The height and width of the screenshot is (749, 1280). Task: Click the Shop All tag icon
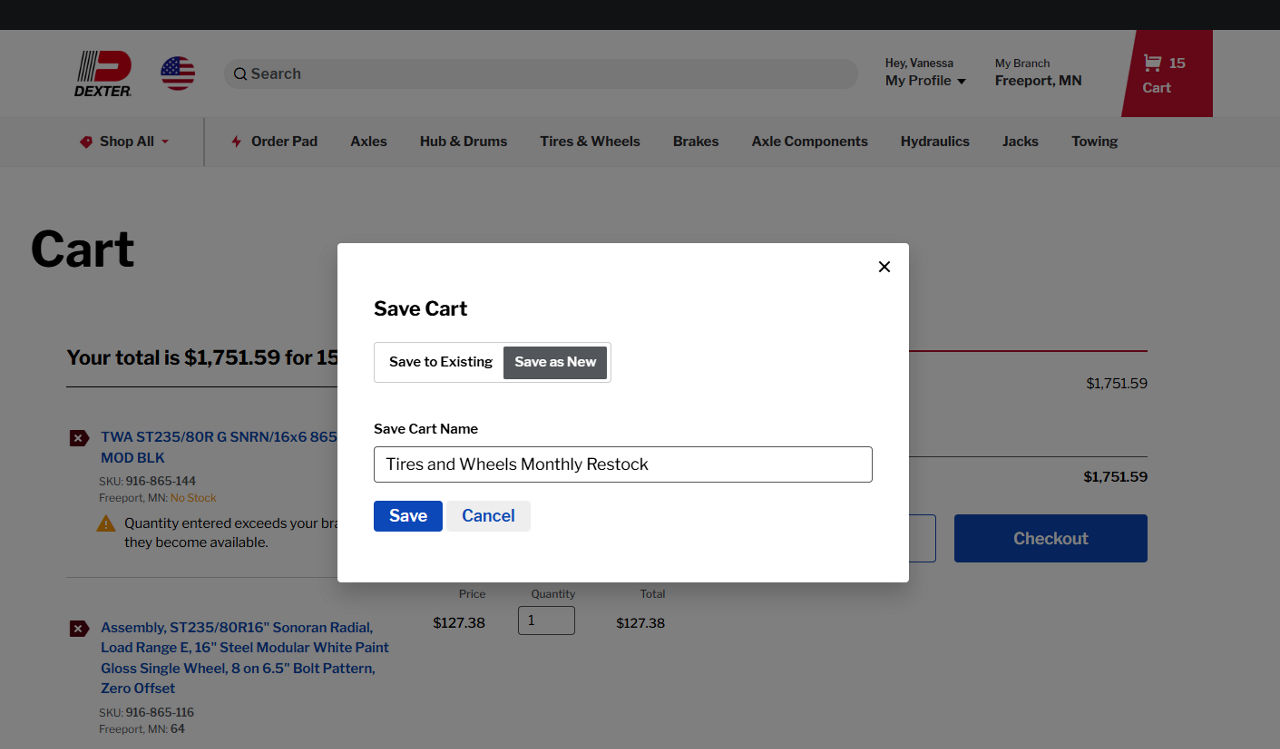click(x=86, y=142)
